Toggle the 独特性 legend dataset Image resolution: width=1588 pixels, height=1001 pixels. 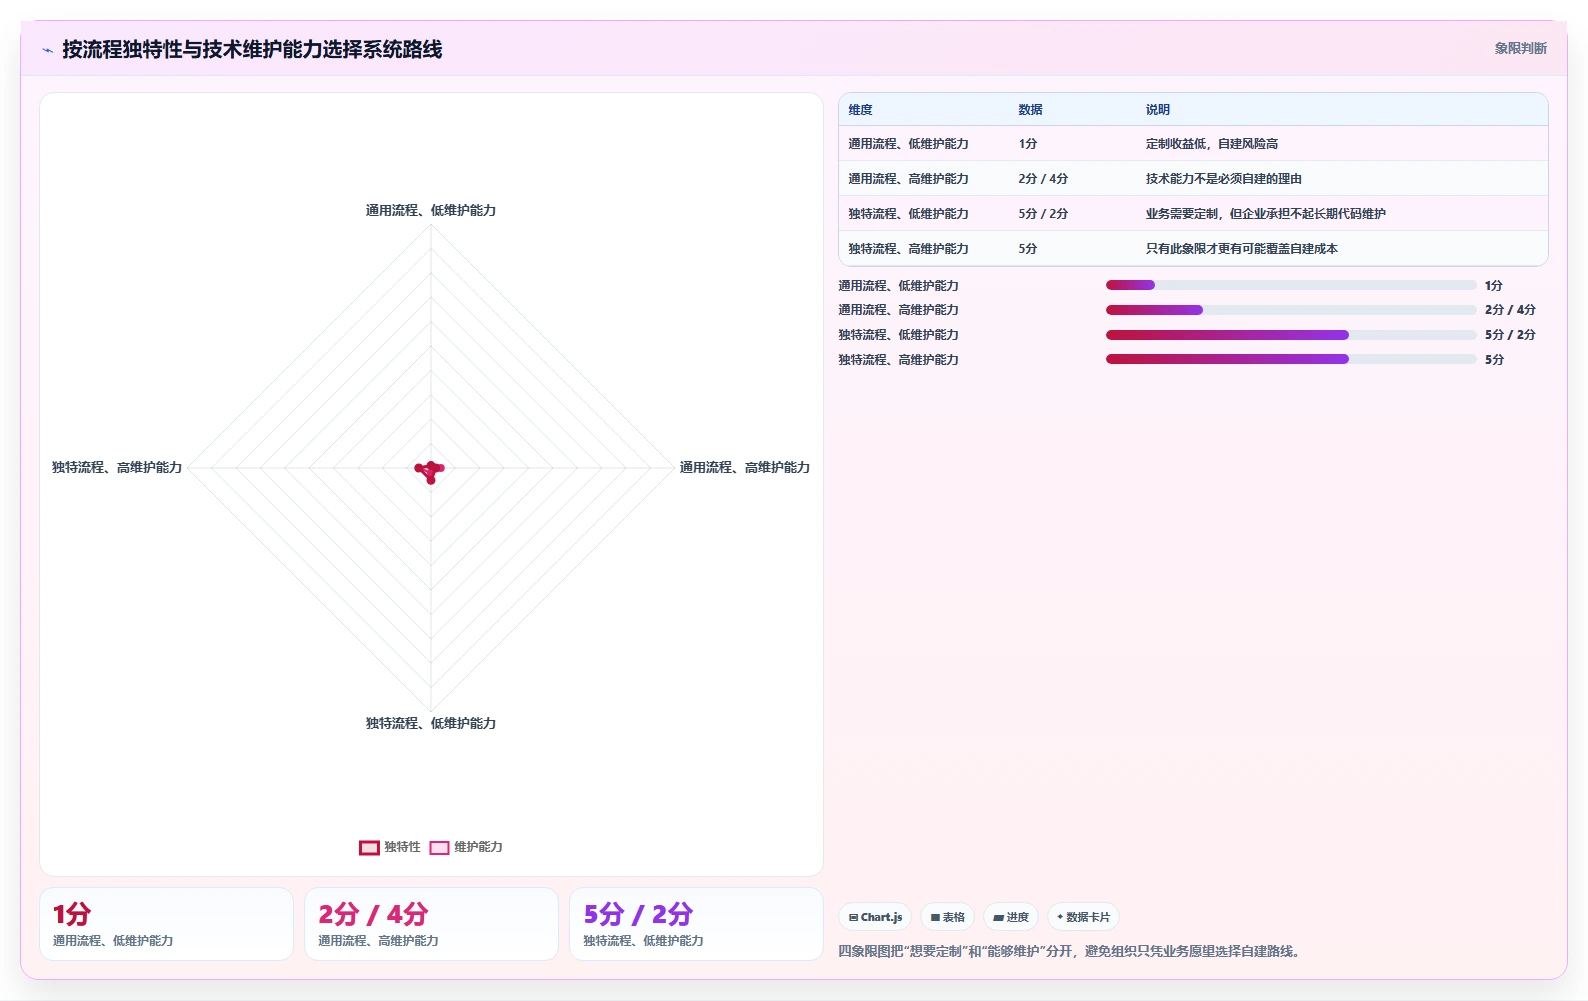(391, 847)
